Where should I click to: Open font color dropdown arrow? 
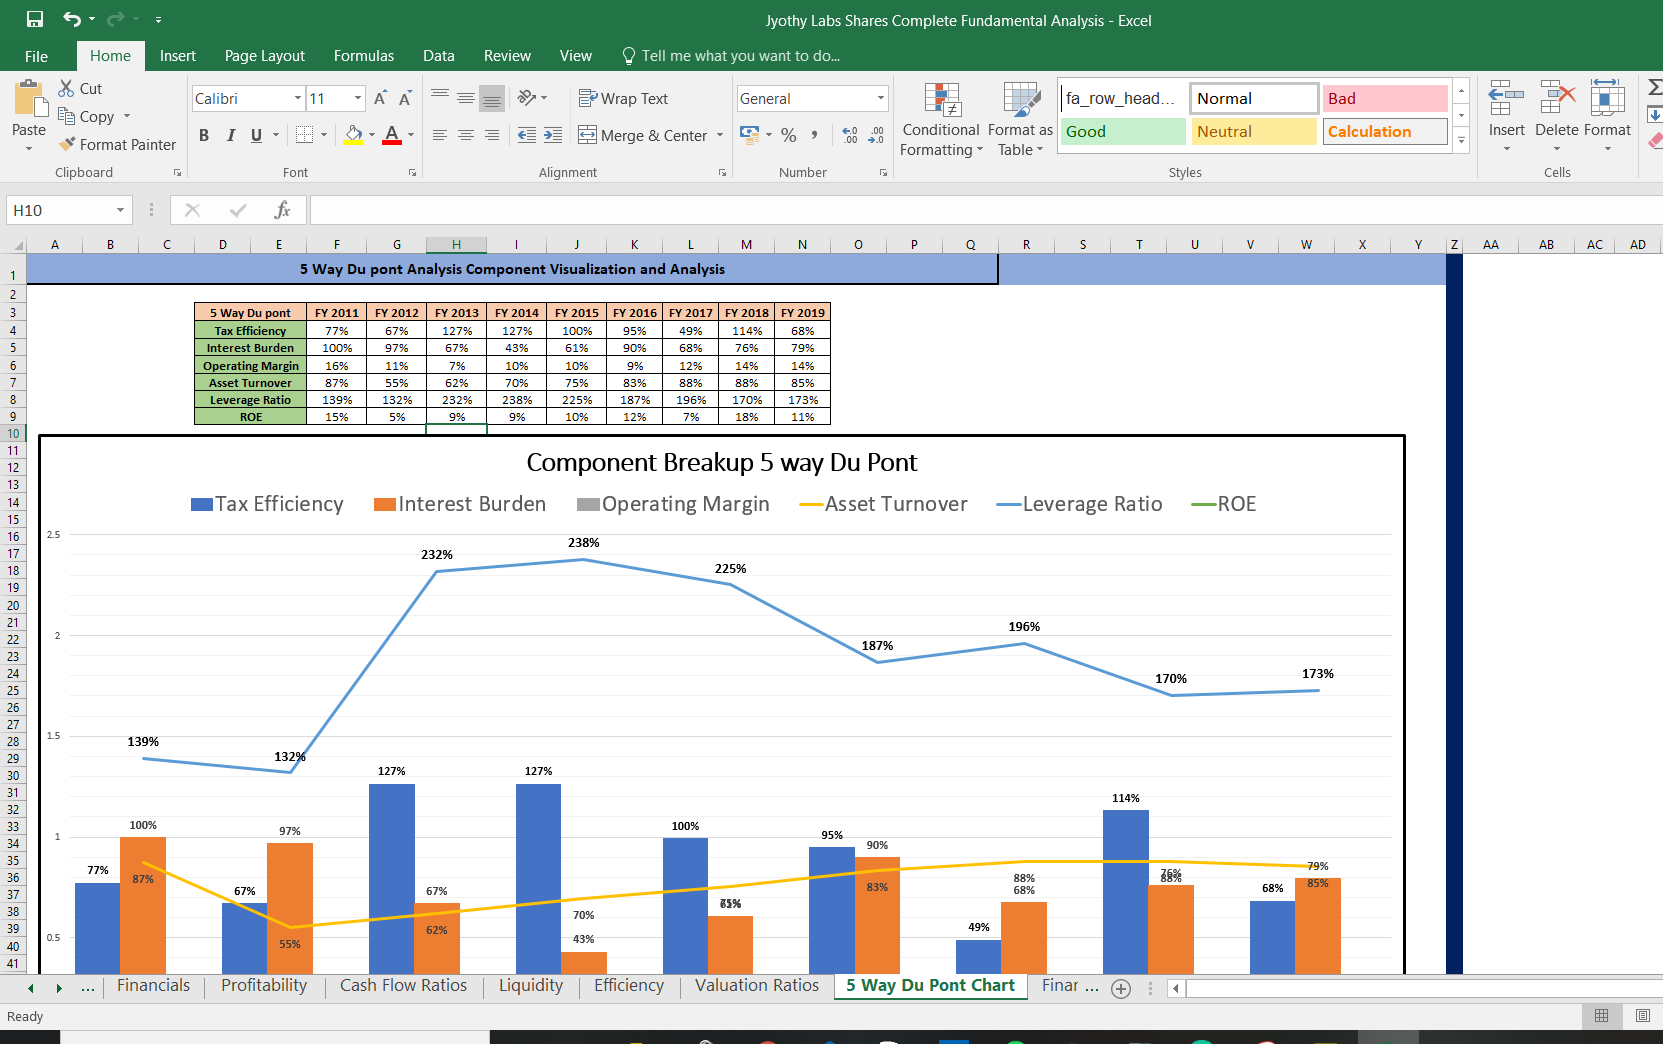tap(411, 135)
